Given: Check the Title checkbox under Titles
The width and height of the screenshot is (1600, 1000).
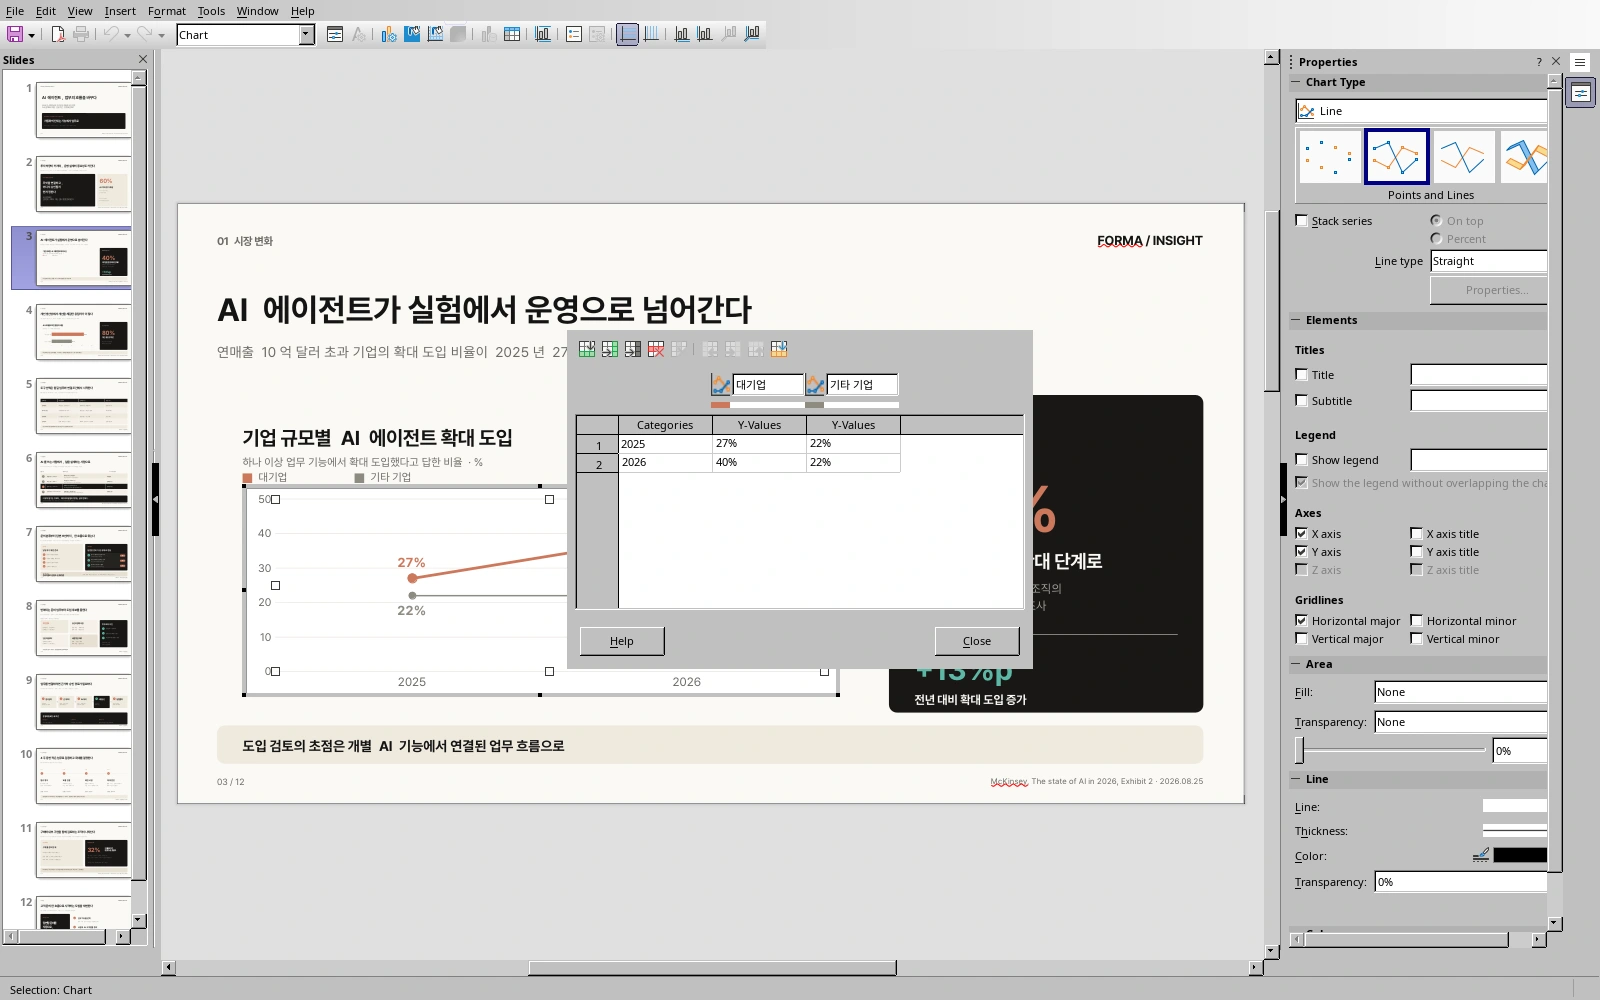Looking at the screenshot, I should point(1301,375).
